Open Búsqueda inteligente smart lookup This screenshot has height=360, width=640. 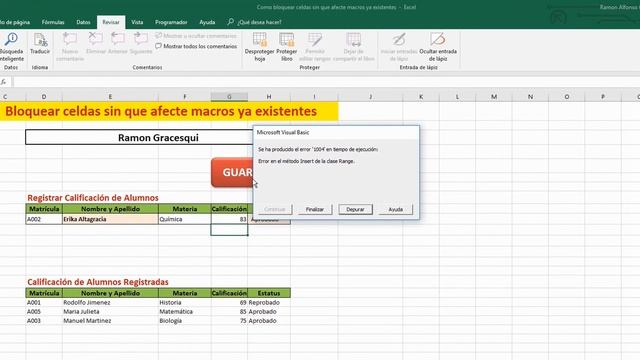pyautogui.click(x=11, y=47)
